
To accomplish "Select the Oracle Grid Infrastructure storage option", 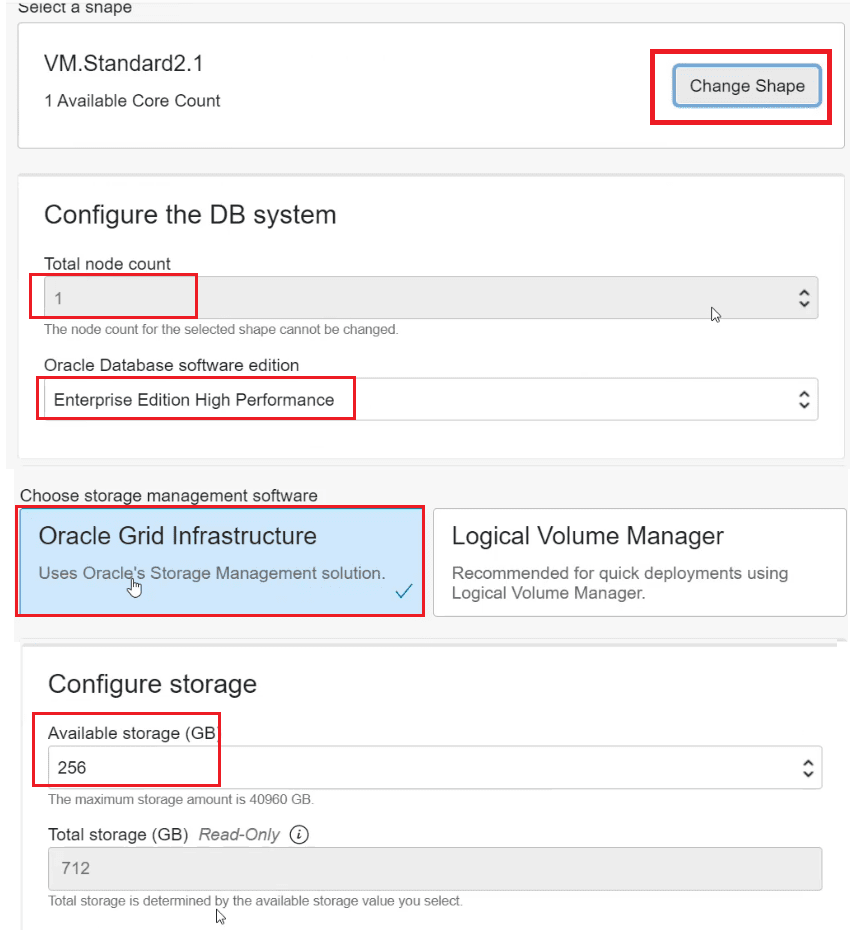I will point(220,560).
